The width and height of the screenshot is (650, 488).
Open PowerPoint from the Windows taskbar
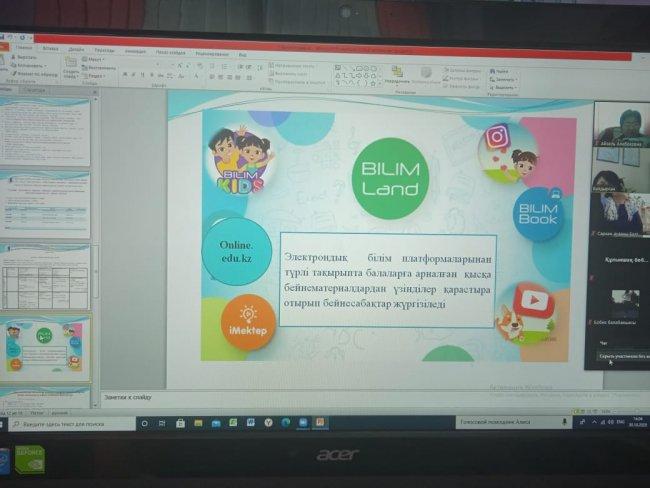point(320,423)
